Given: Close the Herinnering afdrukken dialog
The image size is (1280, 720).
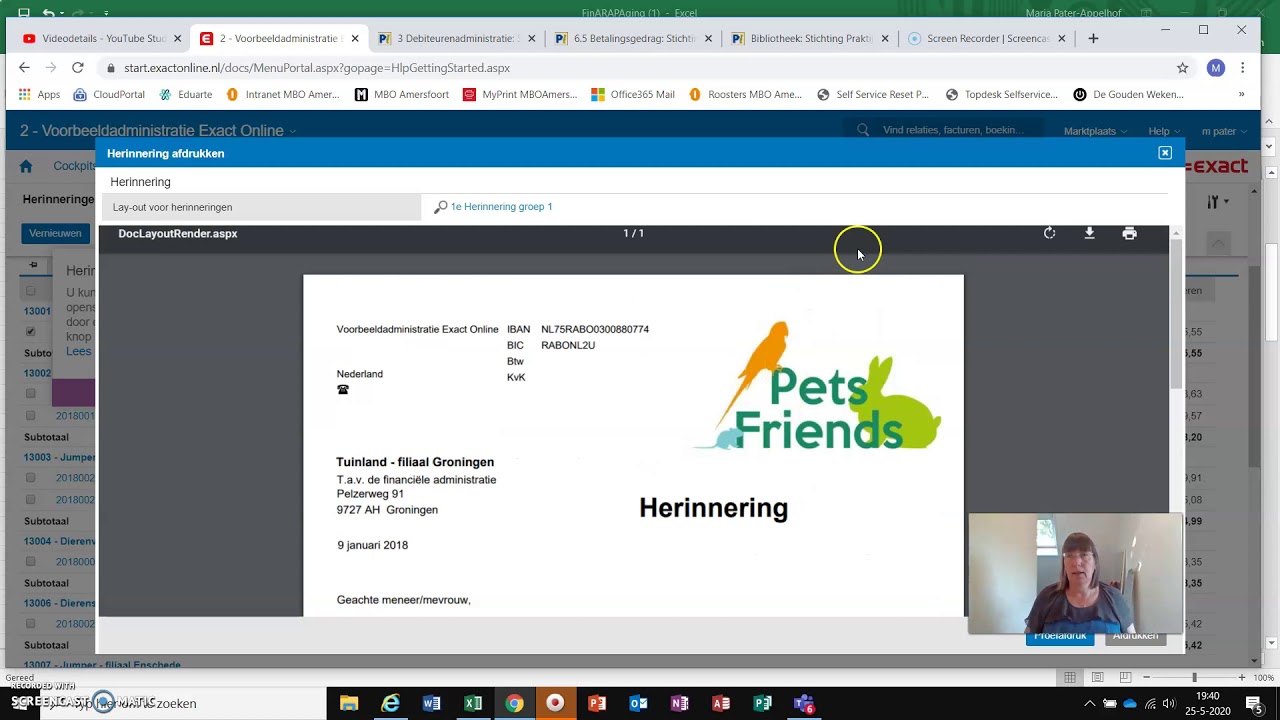Looking at the screenshot, I should [1165, 153].
